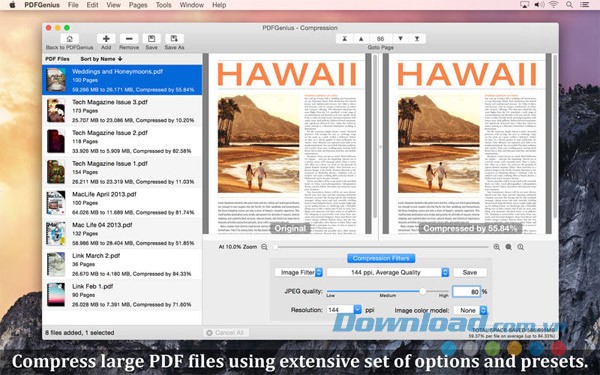Viewport: 600px width, 375px height.
Task: Click the filled zoom-to-fit magnifier icon
Action: coord(509,247)
